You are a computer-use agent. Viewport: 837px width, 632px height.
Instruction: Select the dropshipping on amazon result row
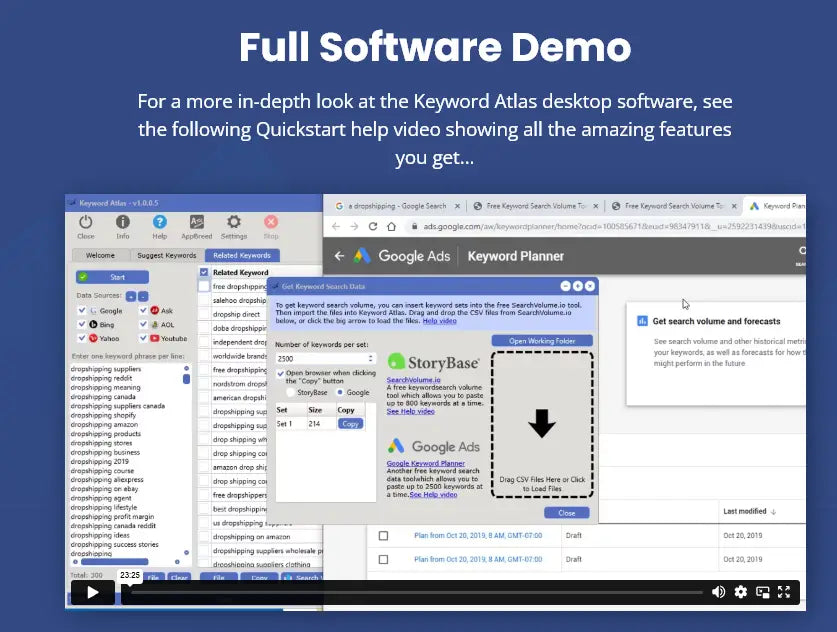click(261, 536)
